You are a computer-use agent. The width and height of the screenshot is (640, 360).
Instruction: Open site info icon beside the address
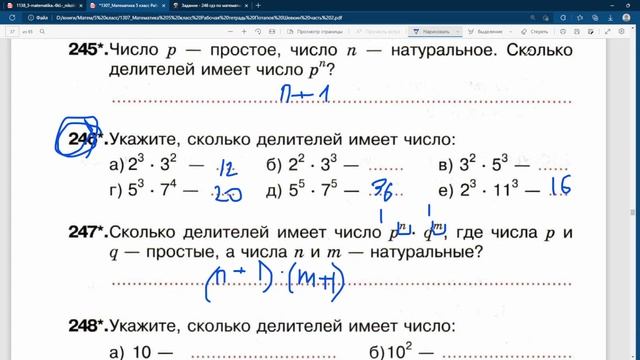31,18
